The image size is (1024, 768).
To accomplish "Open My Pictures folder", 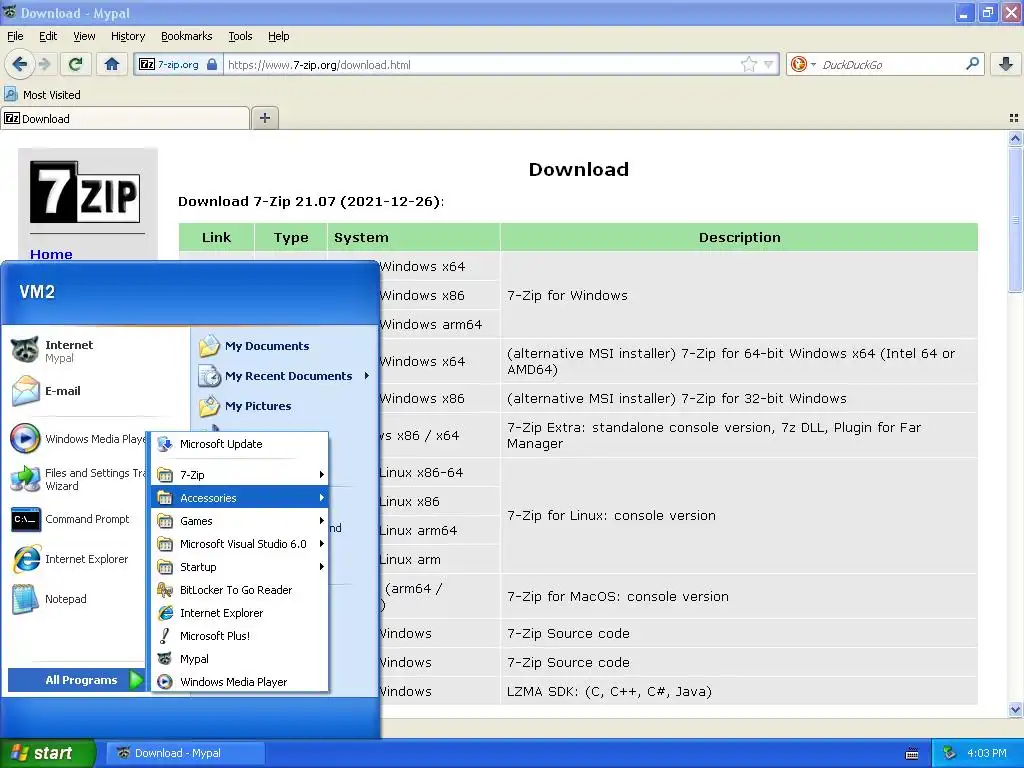I will pos(245,406).
